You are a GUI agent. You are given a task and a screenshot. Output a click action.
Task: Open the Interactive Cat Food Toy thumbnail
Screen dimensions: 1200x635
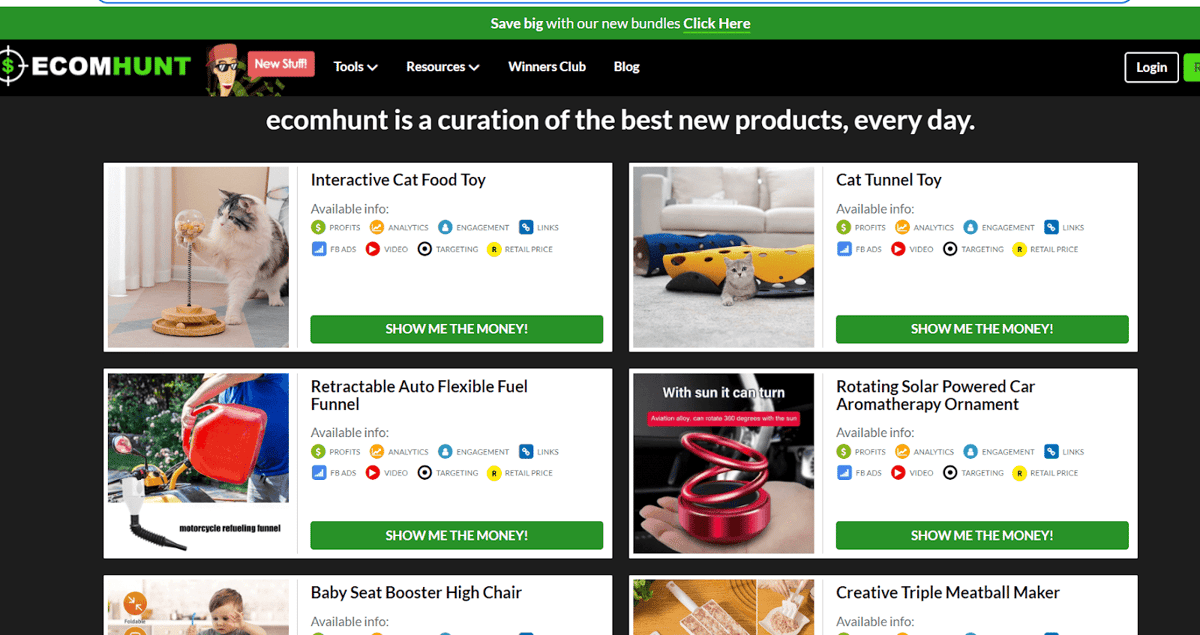[198, 257]
